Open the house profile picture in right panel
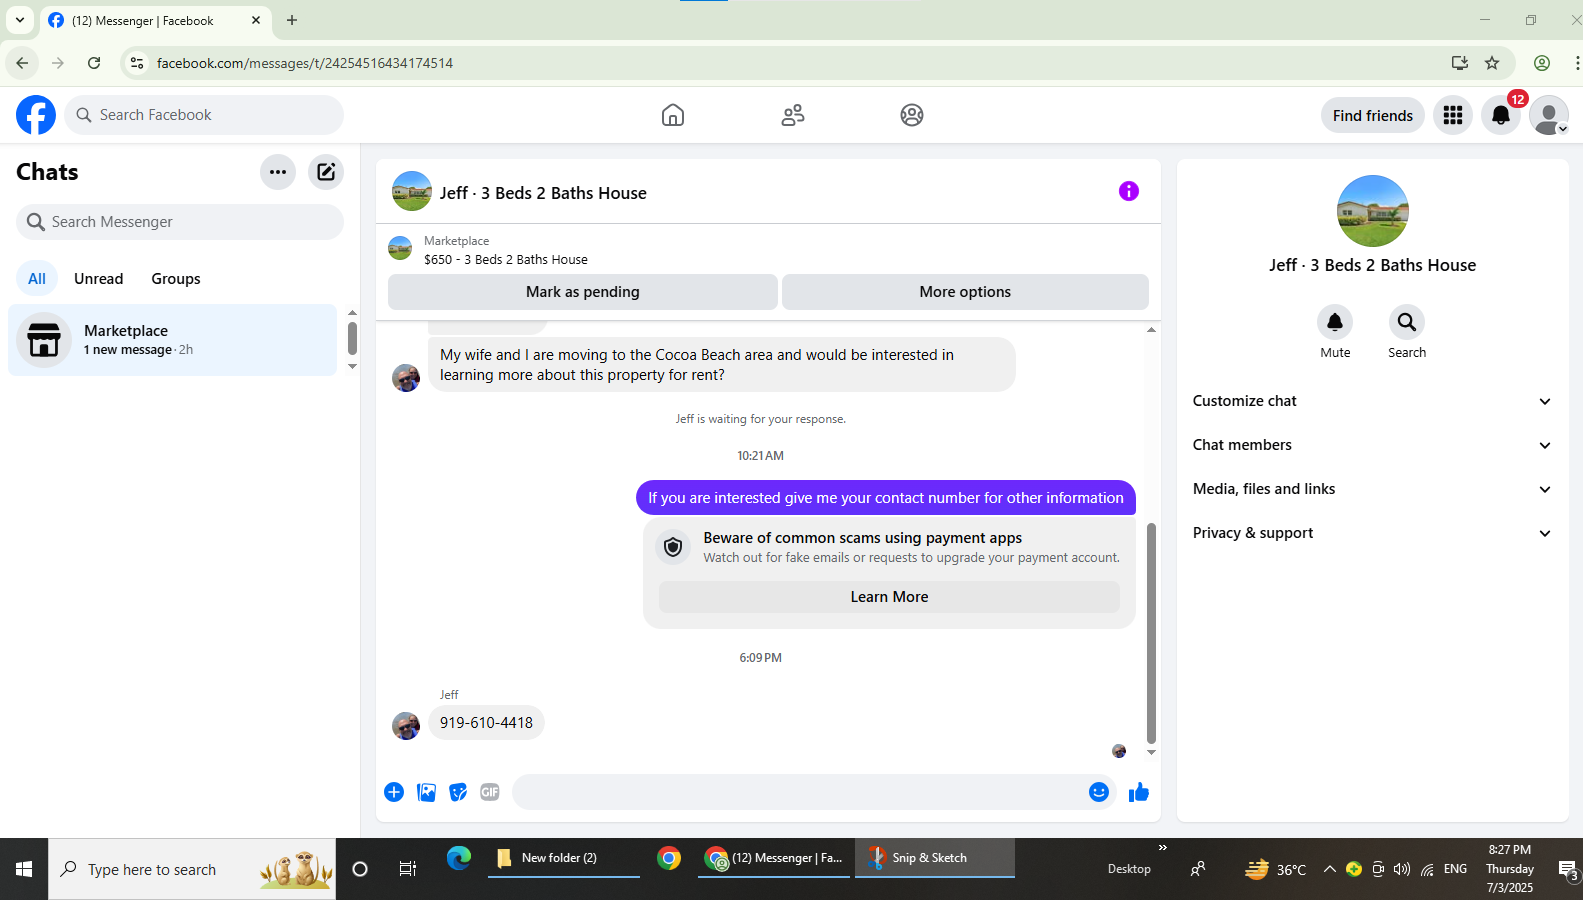1583x900 pixels. click(x=1373, y=211)
